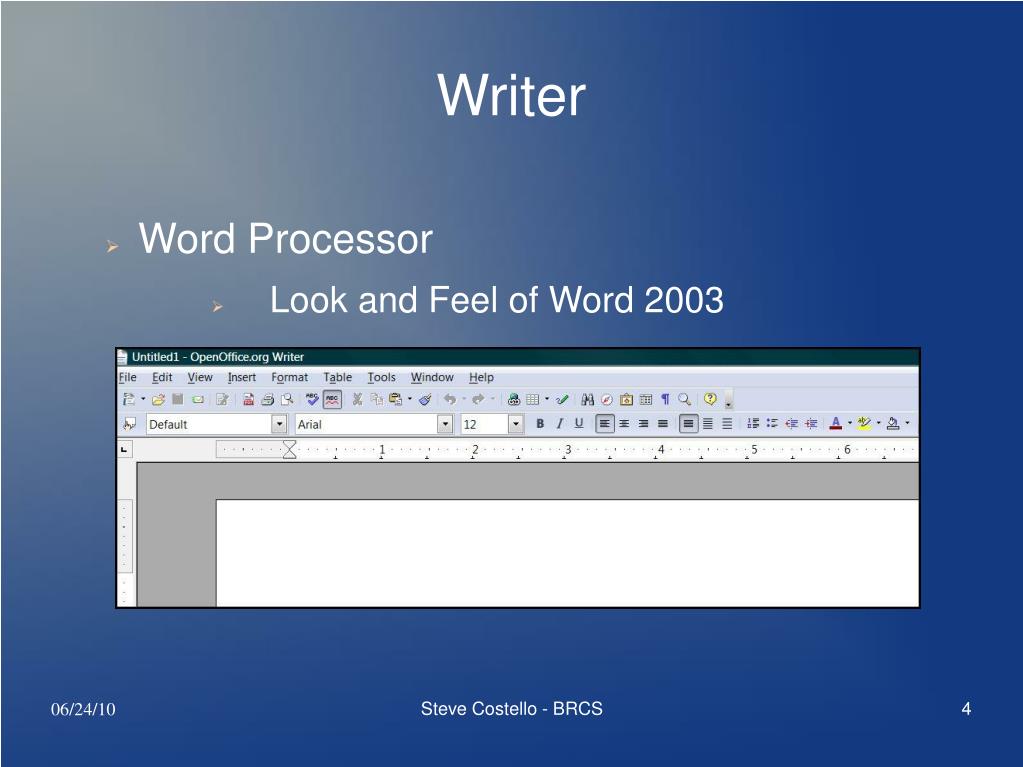Expand Highlighting color dropdown arrow

pyautogui.click(x=879, y=424)
